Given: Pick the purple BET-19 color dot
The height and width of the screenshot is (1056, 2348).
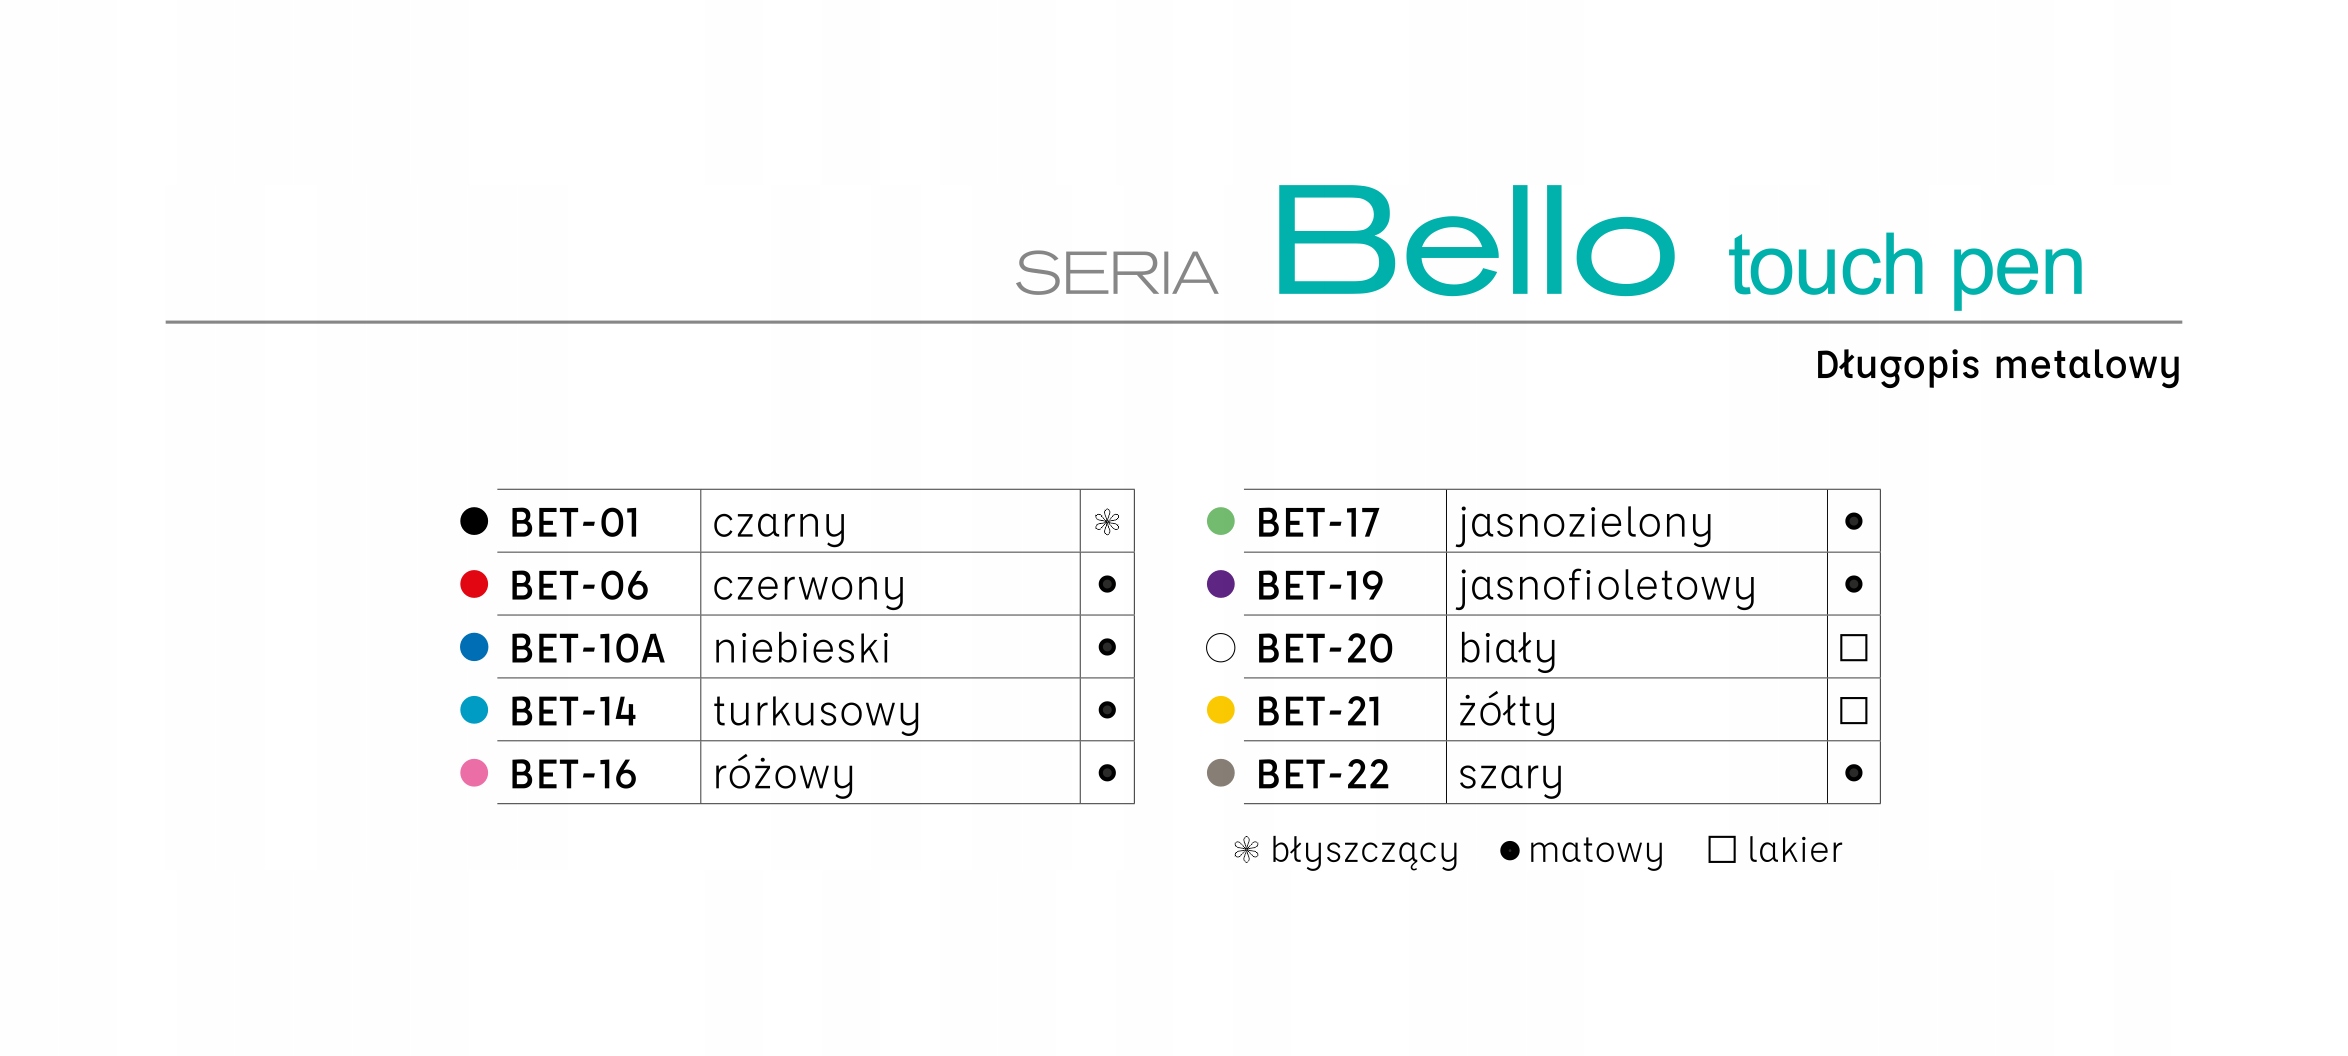Looking at the screenshot, I should [1221, 584].
